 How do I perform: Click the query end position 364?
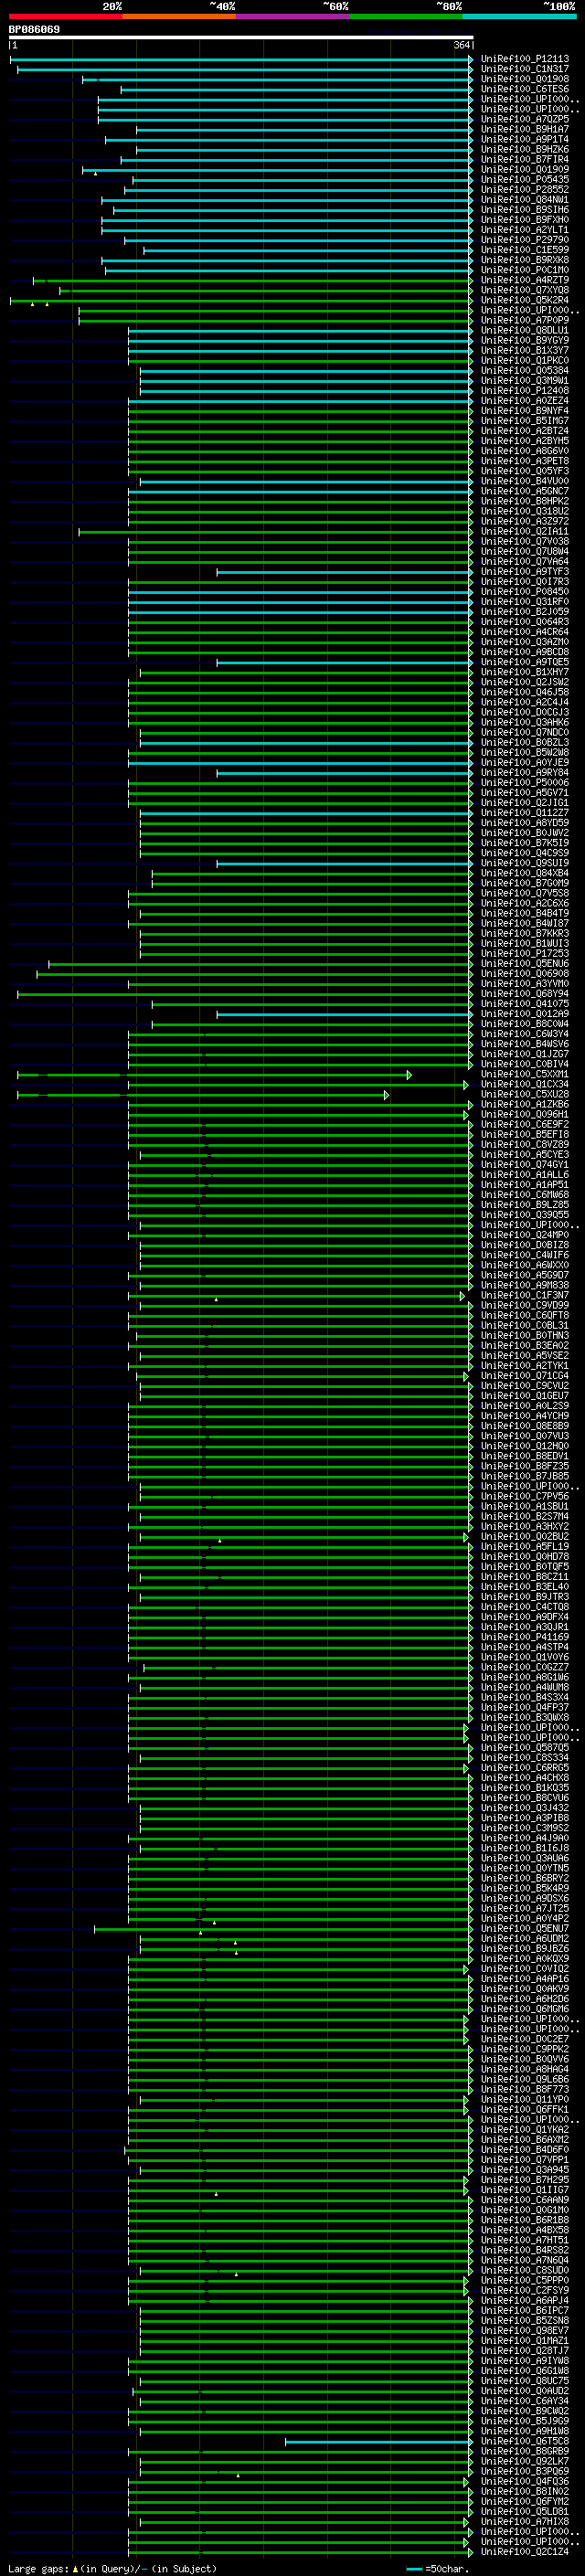tap(462, 46)
